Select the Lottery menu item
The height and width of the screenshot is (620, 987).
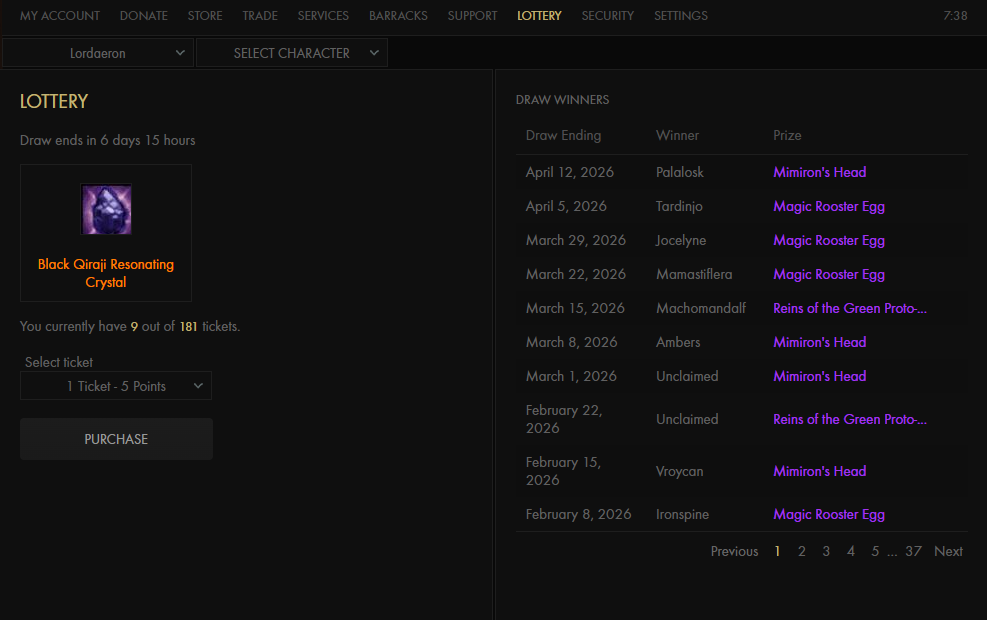pos(539,16)
